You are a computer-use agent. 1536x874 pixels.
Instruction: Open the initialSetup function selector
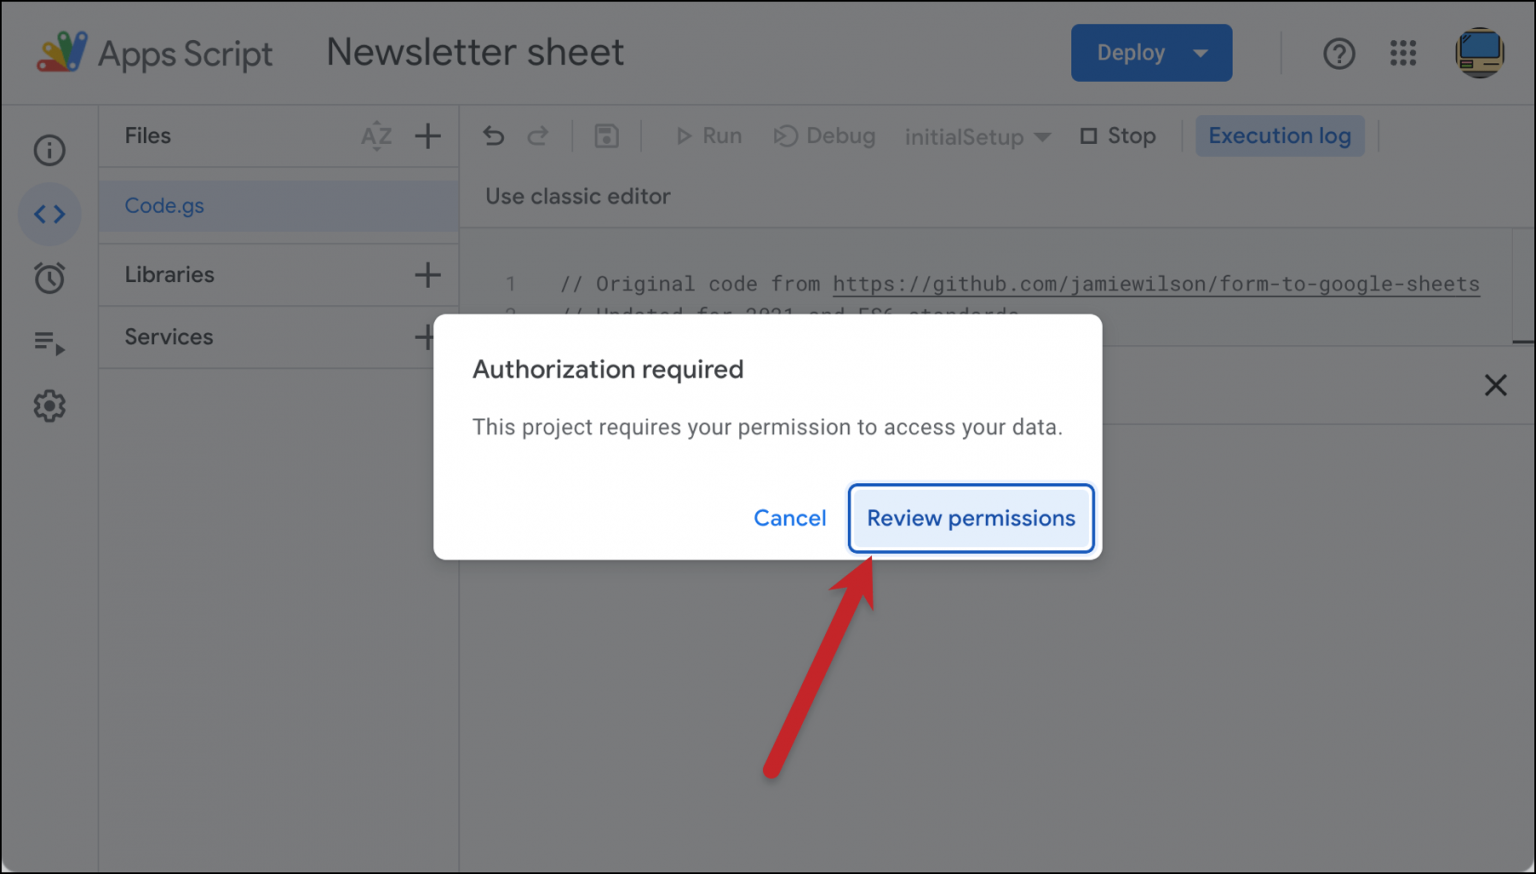point(977,136)
